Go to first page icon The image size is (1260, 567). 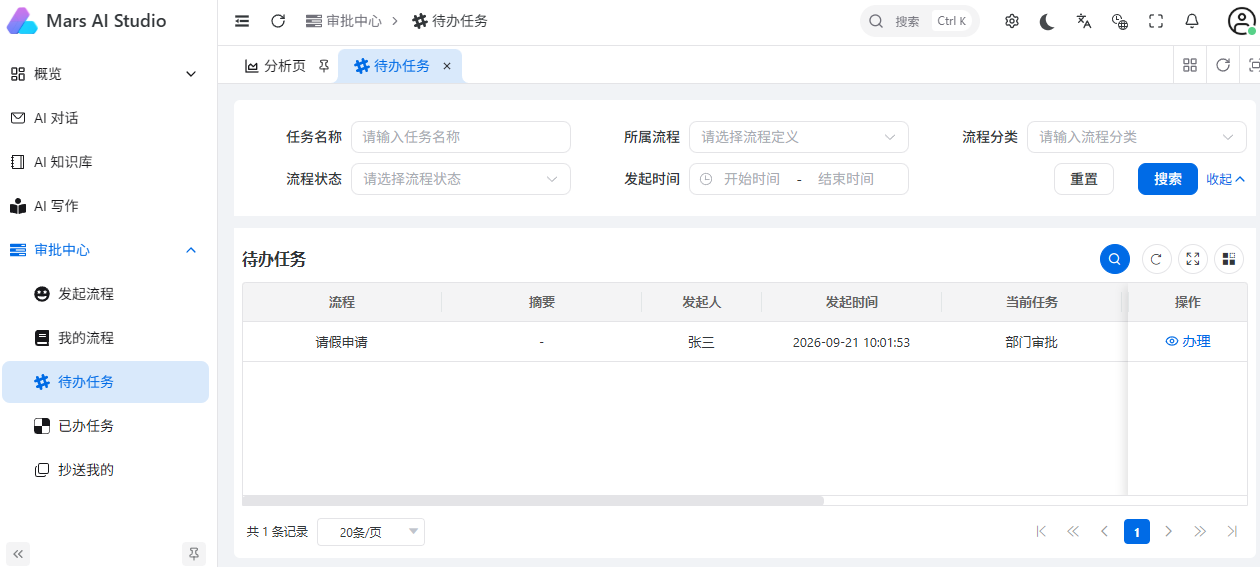click(1041, 532)
